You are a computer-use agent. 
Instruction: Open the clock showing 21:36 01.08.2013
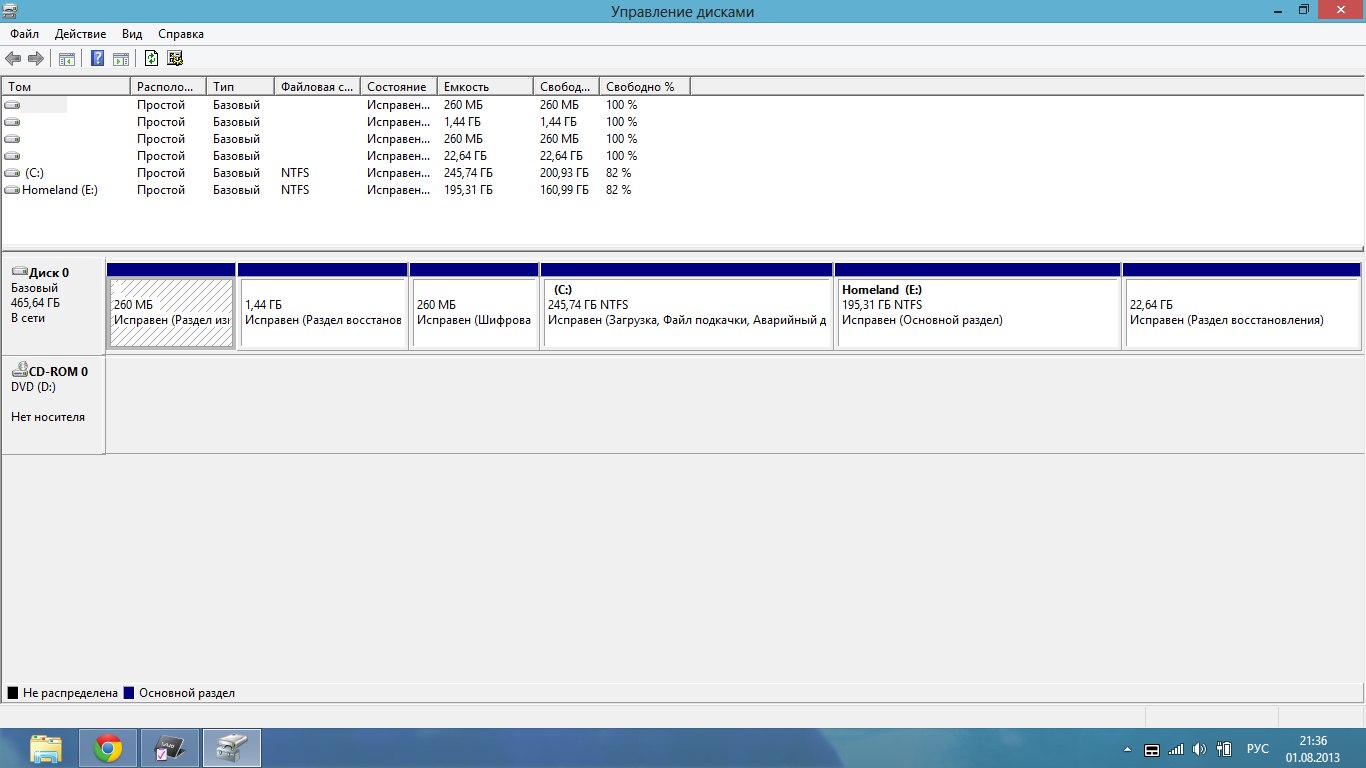tap(1313, 749)
